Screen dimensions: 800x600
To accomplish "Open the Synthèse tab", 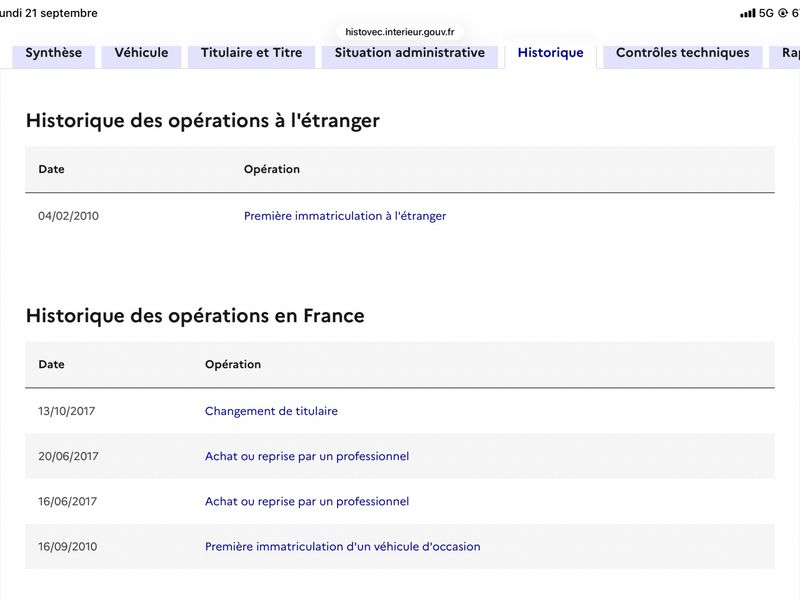I will click(x=54, y=55).
